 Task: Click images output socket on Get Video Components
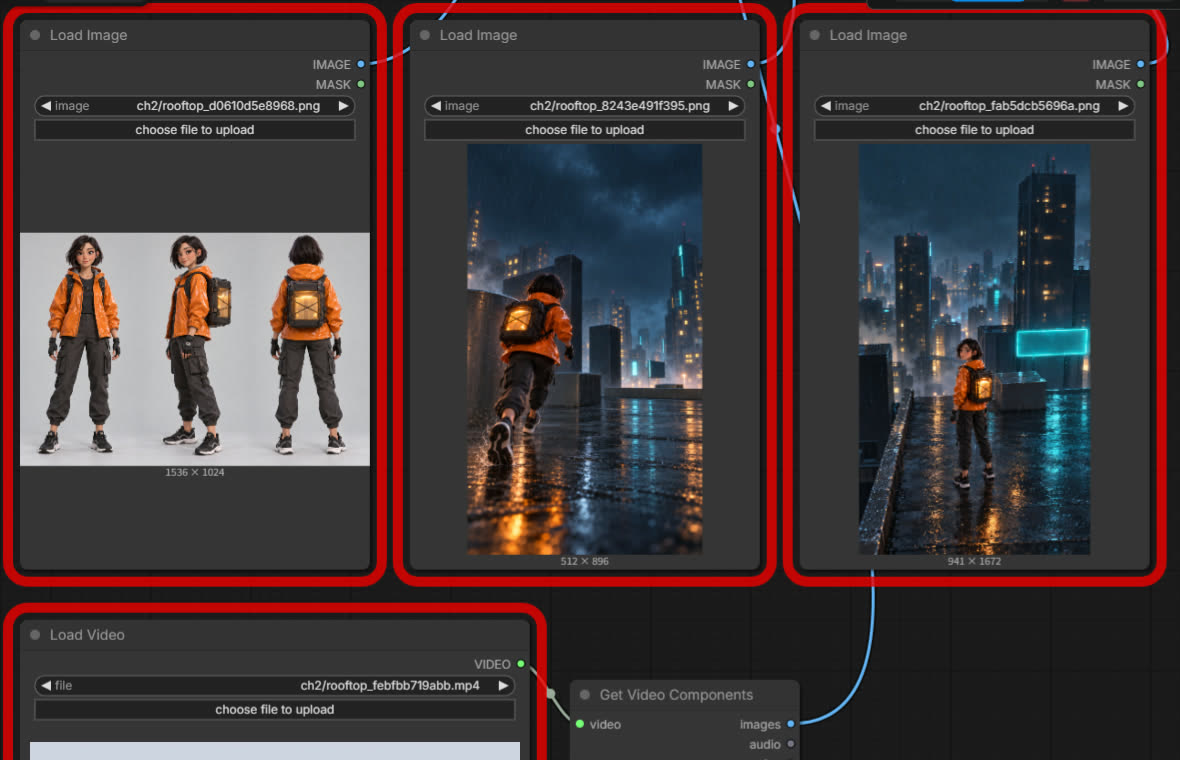(791, 724)
